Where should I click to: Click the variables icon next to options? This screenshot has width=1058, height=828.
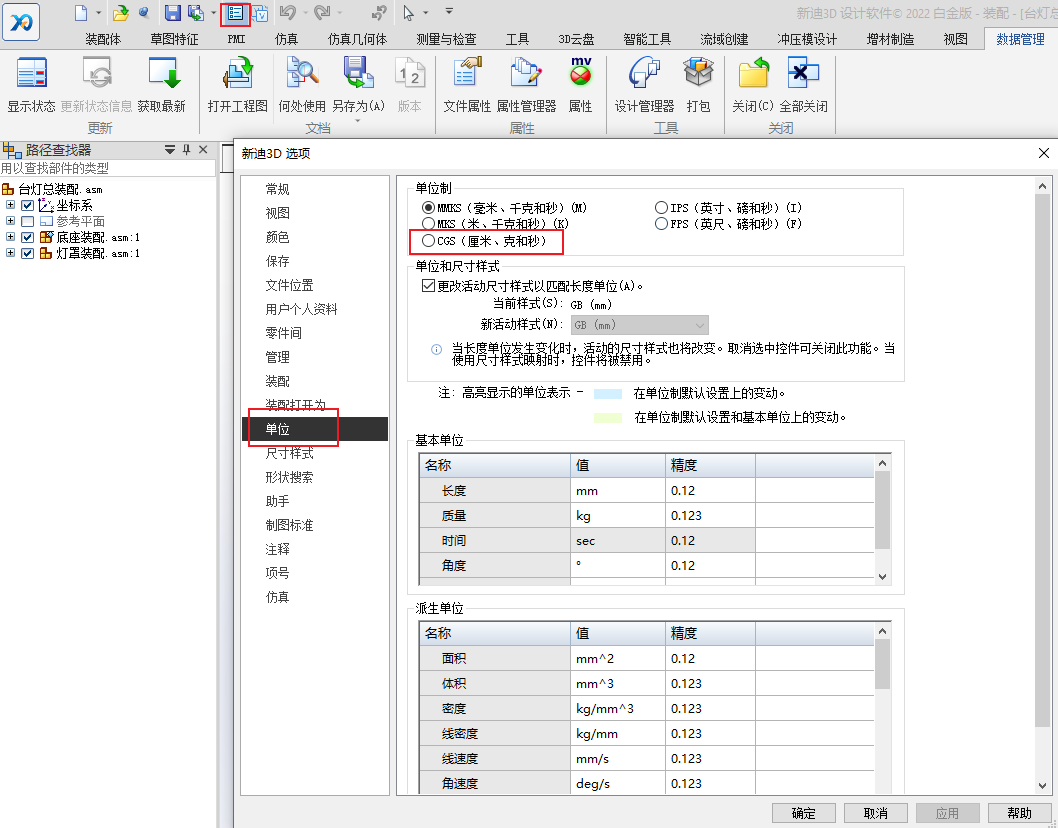pyautogui.click(x=260, y=13)
